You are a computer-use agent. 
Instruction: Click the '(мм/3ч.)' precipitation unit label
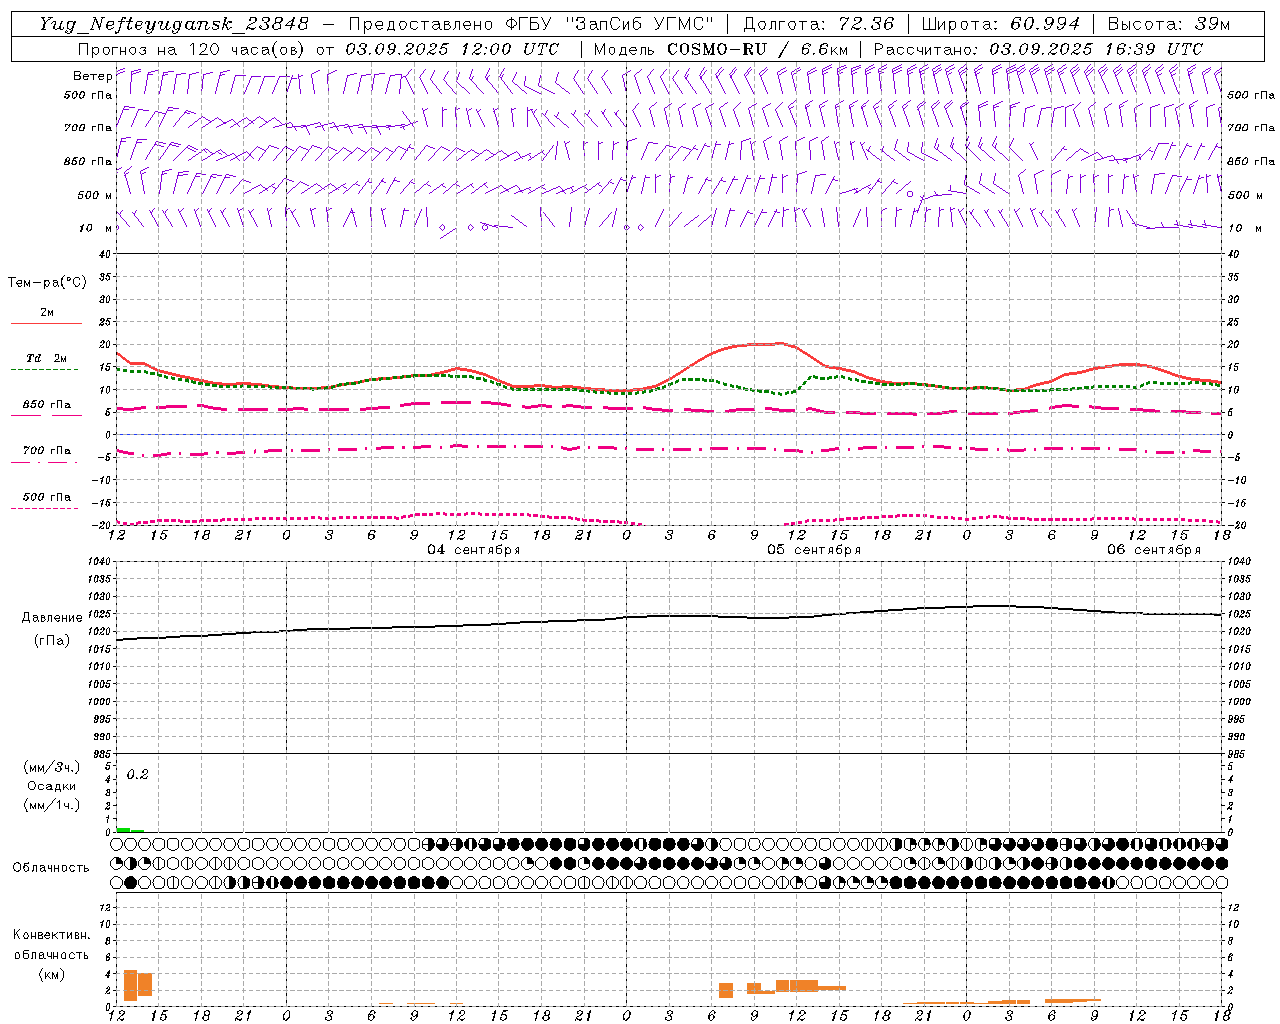pyautogui.click(x=52, y=767)
